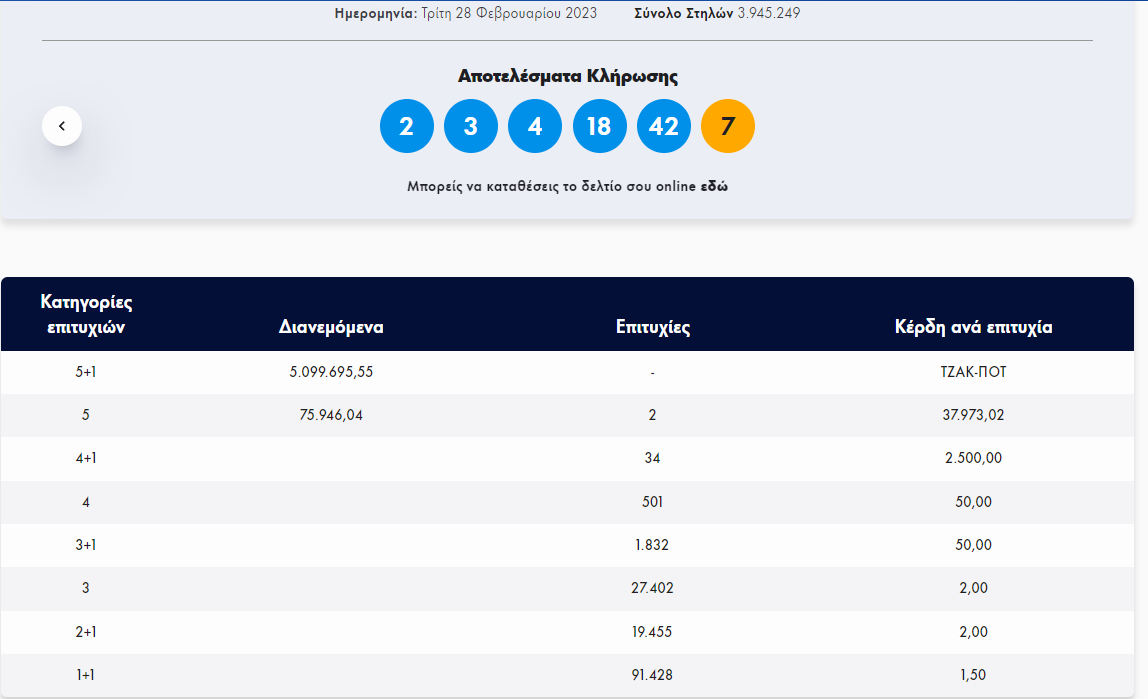Click the 'Κέρδη ανά επιτυχία' column header
This screenshot has height=699, width=1148.
pos(973,326)
